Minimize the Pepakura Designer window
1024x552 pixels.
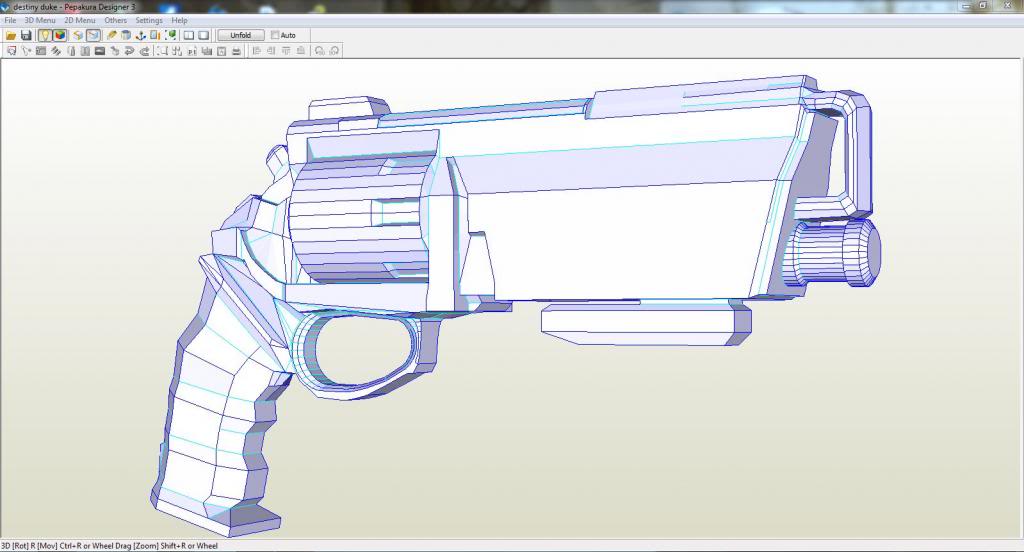click(x=967, y=6)
